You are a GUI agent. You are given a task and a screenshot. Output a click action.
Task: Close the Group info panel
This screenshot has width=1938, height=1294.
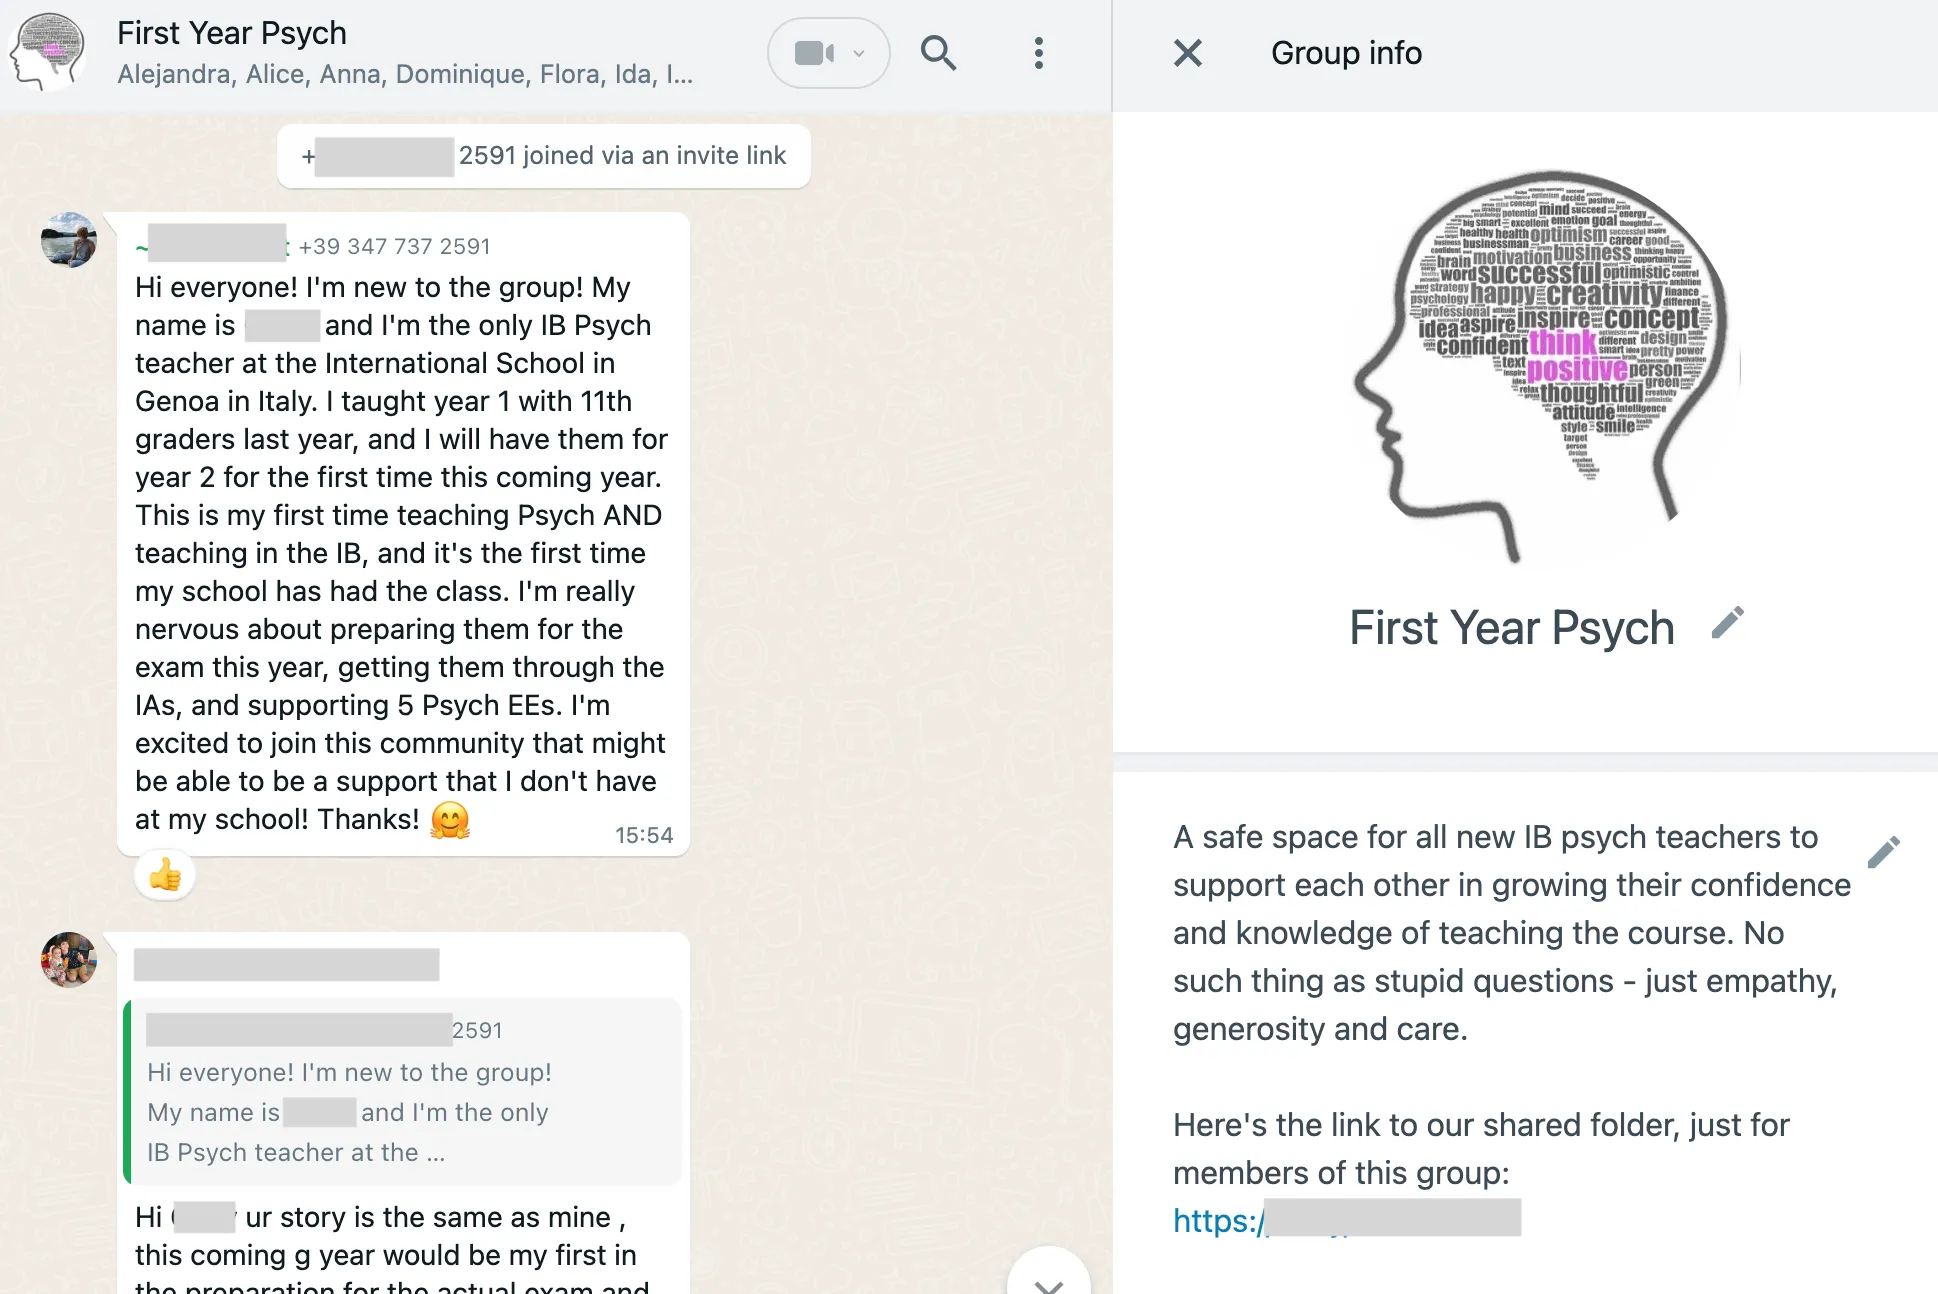coord(1187,53)
